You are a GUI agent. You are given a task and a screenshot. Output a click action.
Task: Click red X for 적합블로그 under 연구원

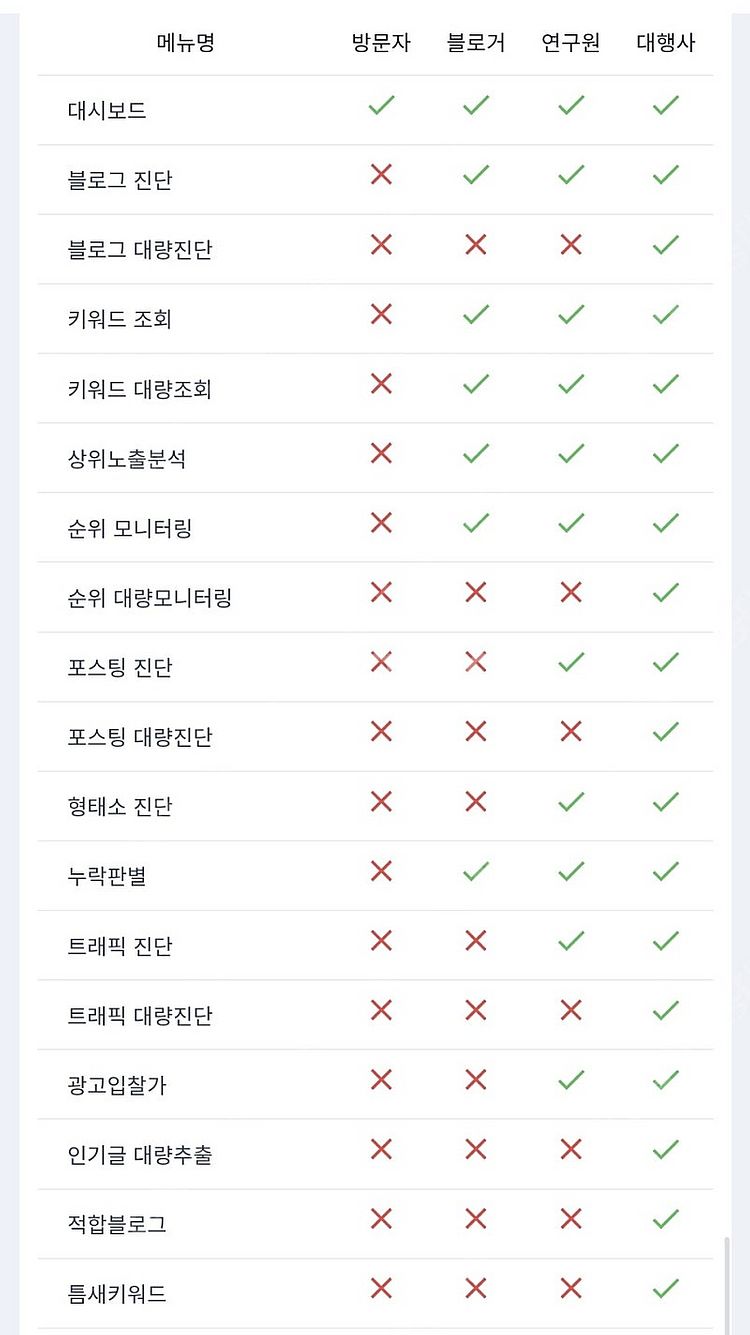(x=571, y=1219)
